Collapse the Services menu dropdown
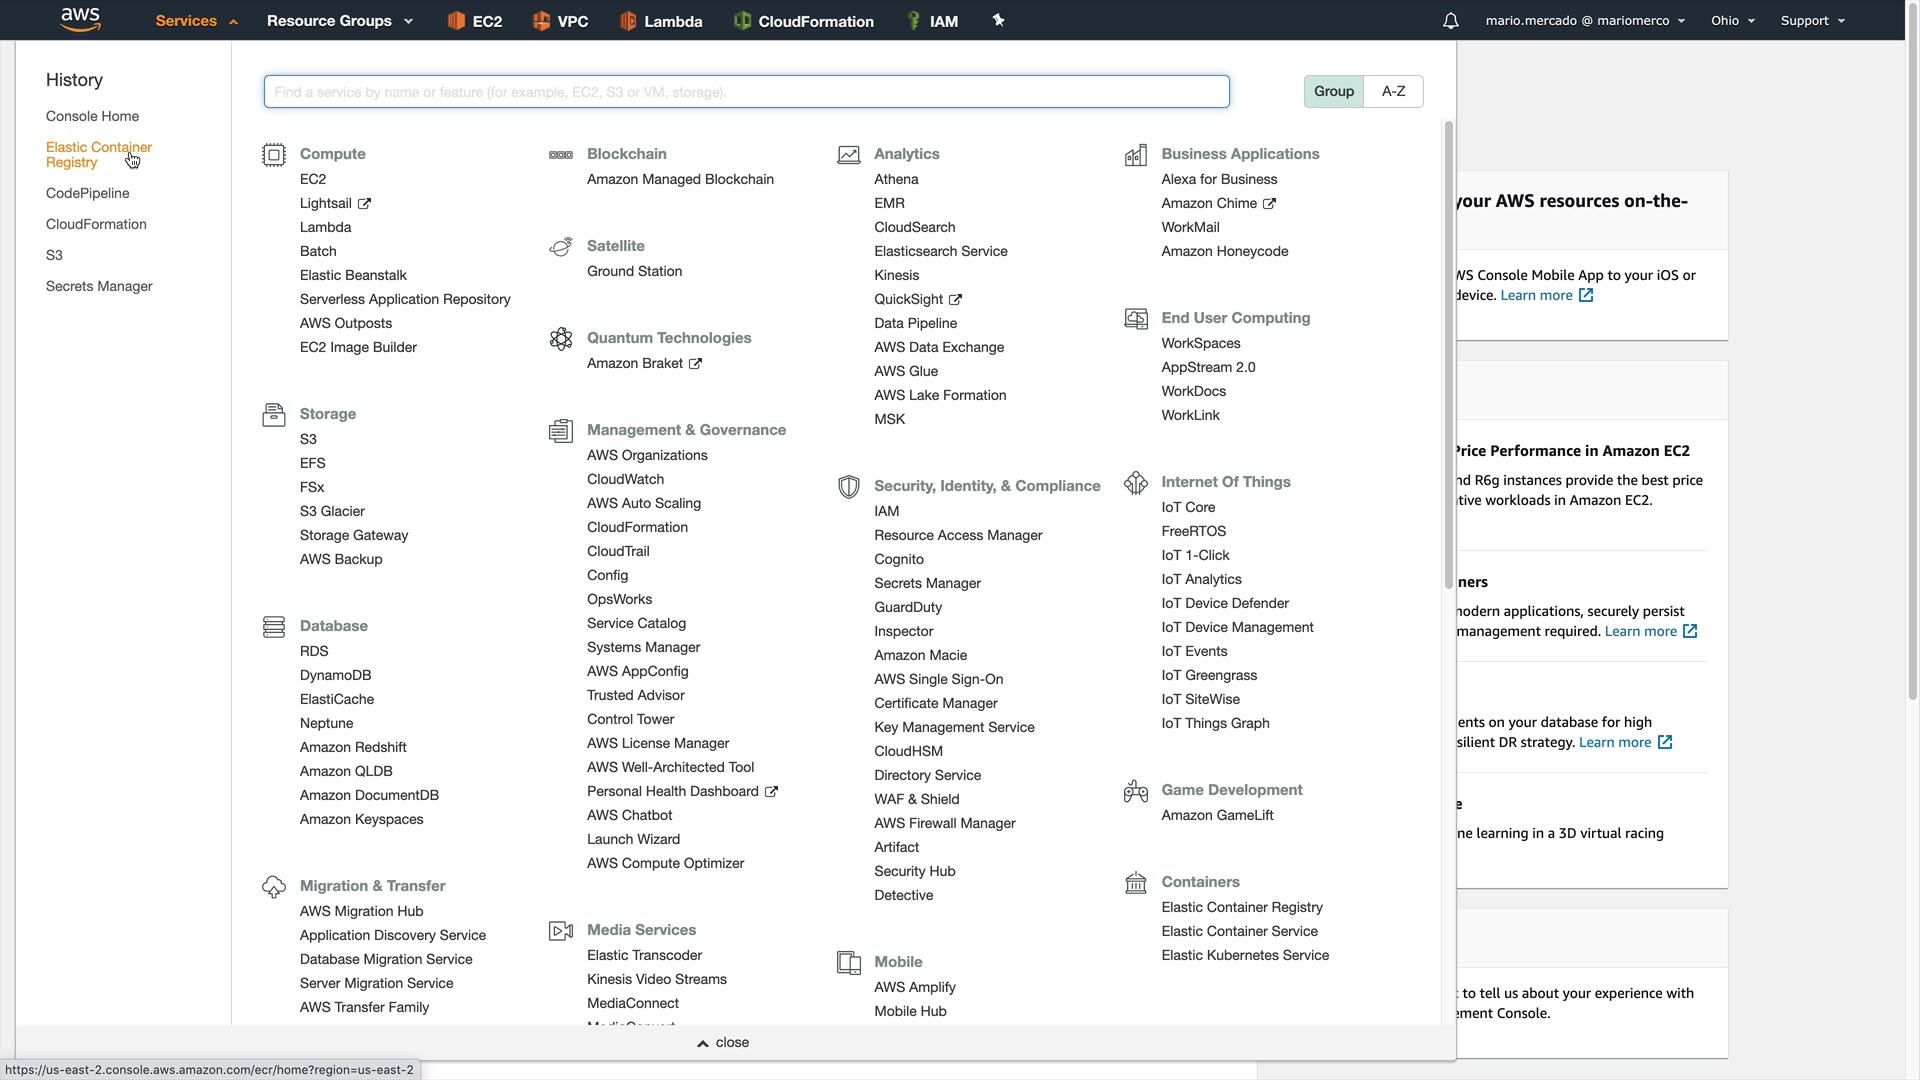 click(x=196, y=21)
